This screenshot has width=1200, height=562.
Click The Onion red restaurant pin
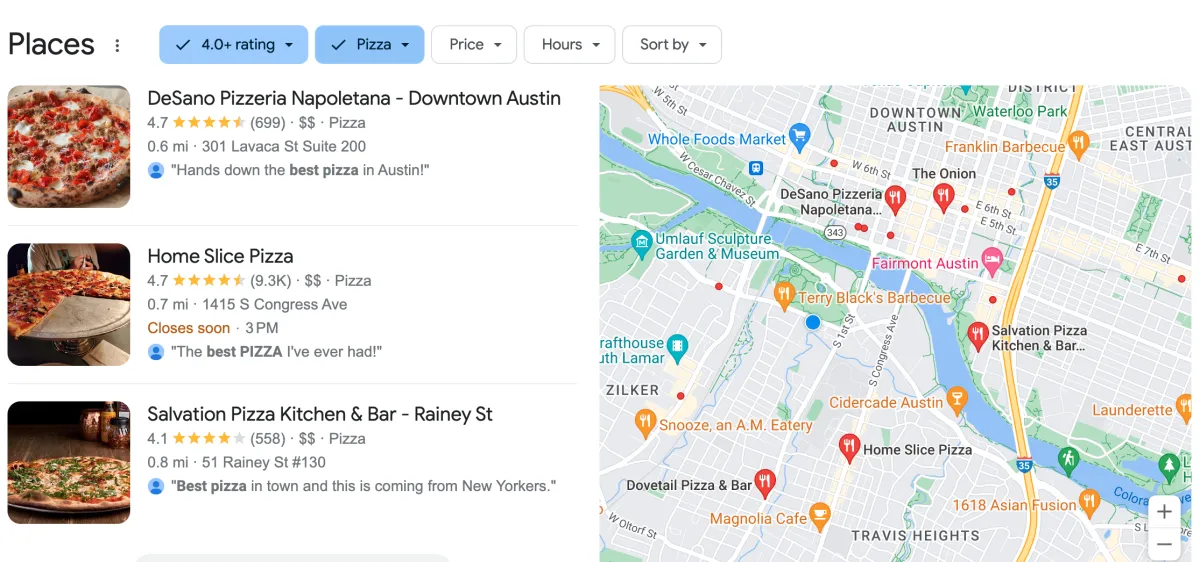click(x=944, y=196)
